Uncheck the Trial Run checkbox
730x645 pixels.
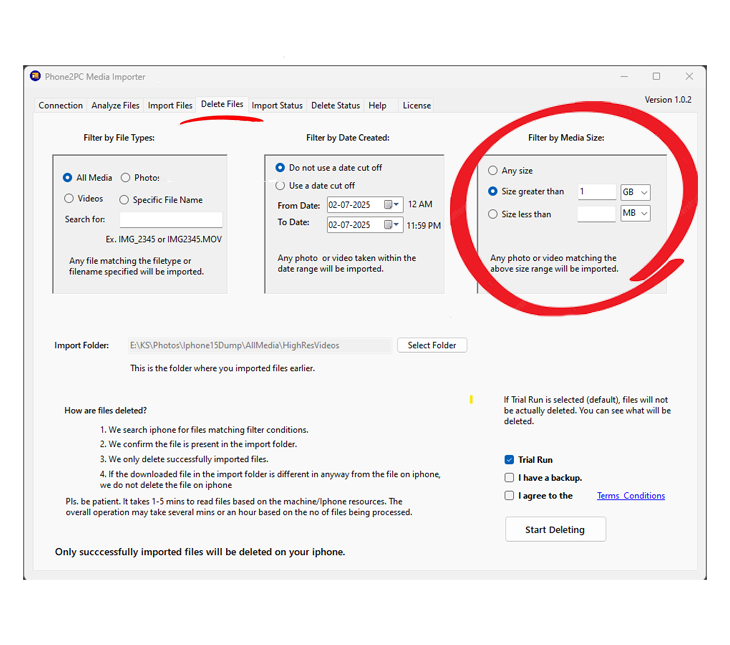[x=509, y=460]
